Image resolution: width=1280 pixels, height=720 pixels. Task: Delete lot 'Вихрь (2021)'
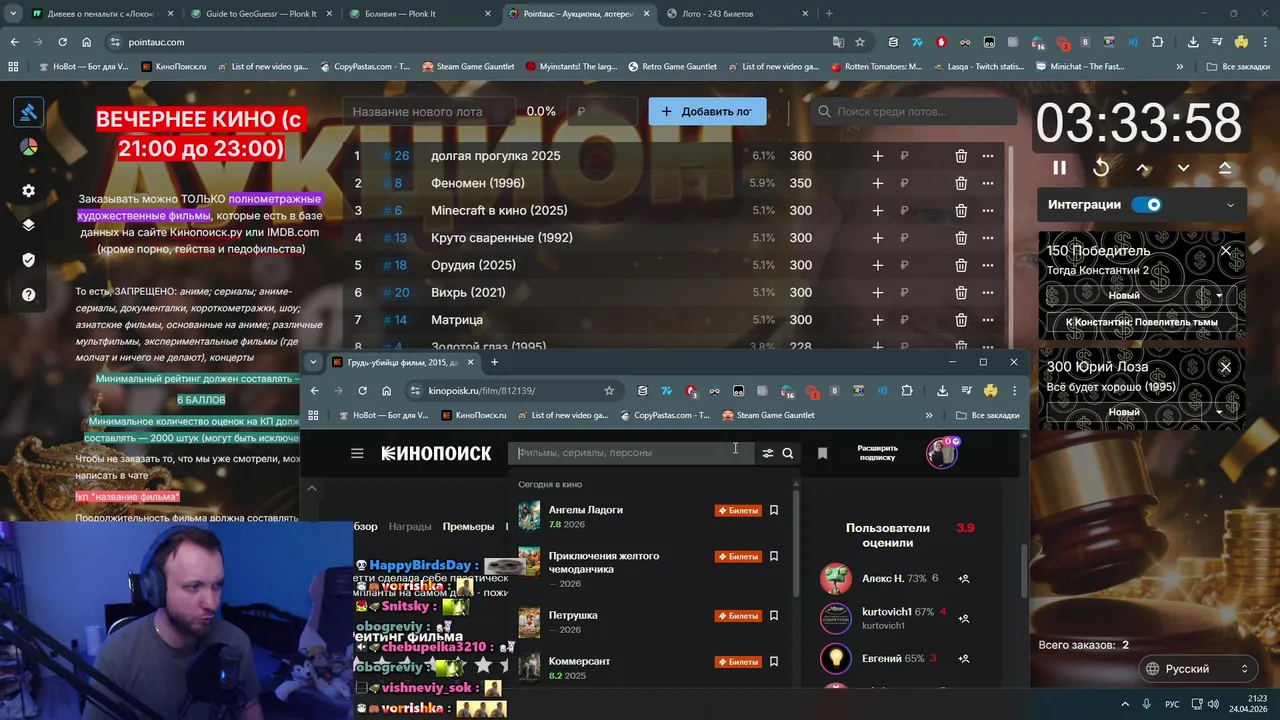tap(961, 293)
